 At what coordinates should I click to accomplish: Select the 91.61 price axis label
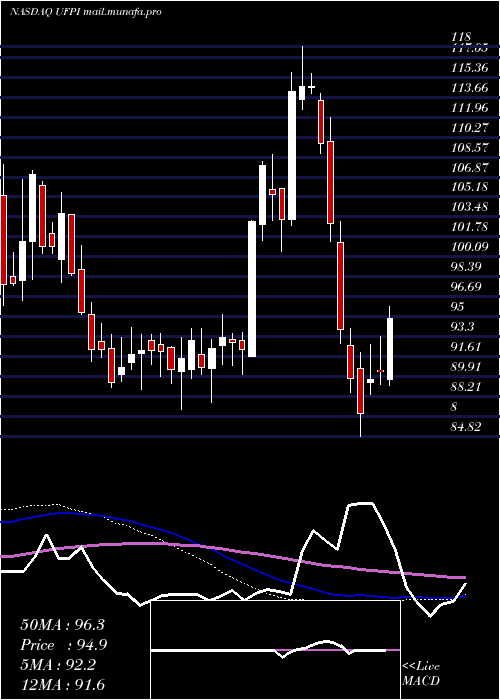pyautogui.click(x=467, y=346)
